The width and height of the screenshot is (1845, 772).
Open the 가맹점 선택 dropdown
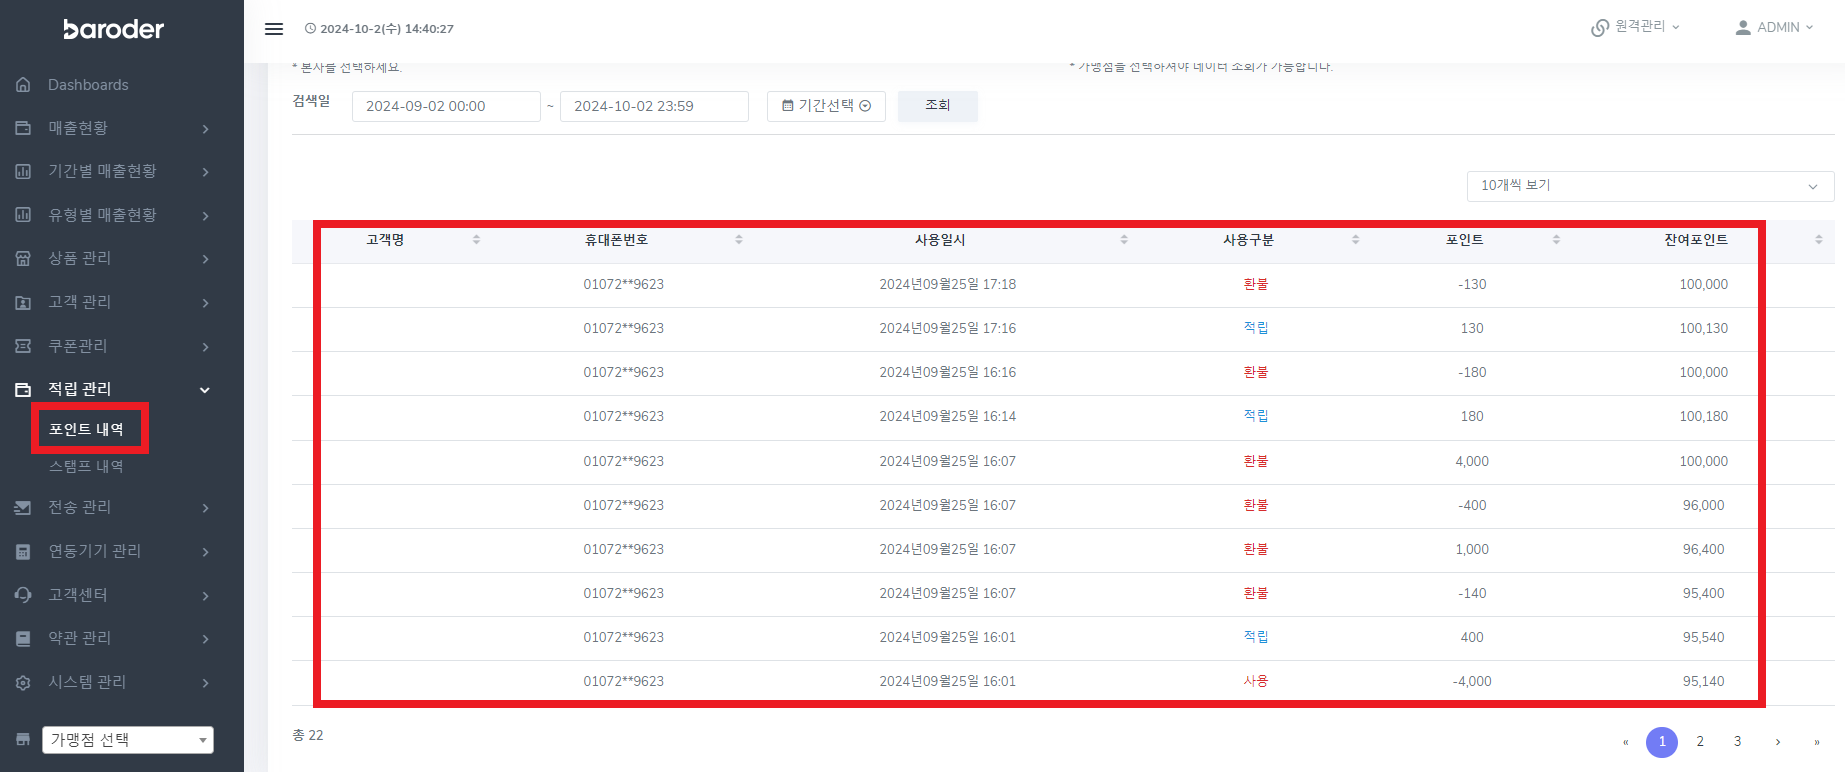pos(128,740)
